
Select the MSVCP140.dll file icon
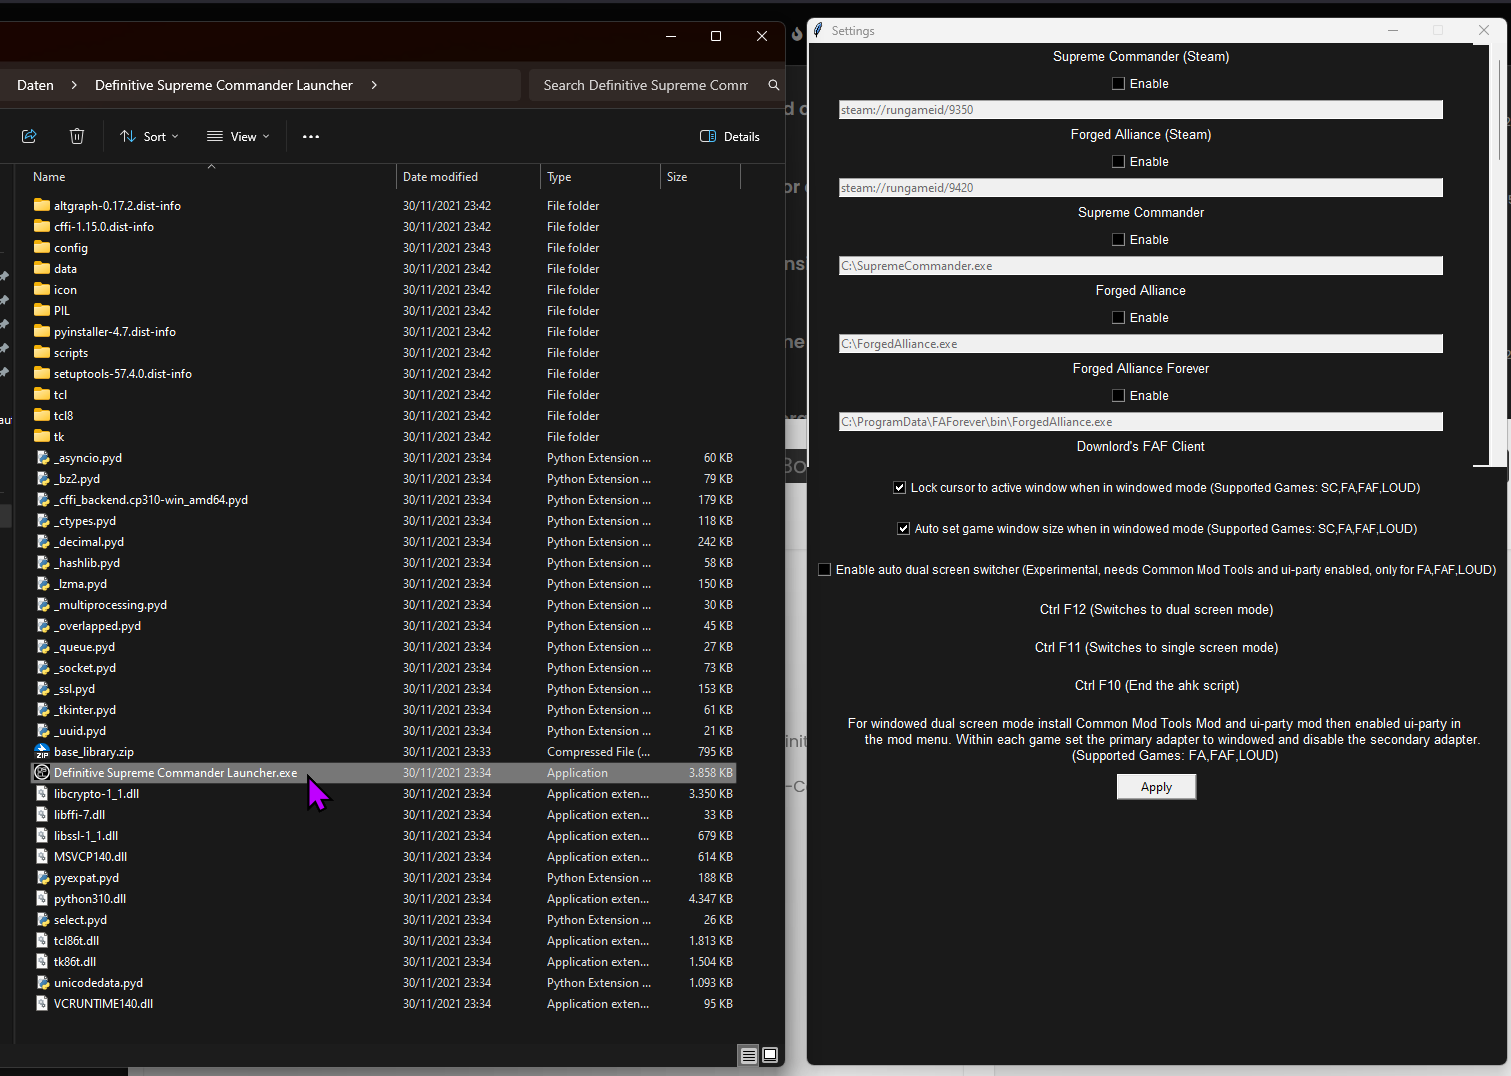(x=42, y=856)
